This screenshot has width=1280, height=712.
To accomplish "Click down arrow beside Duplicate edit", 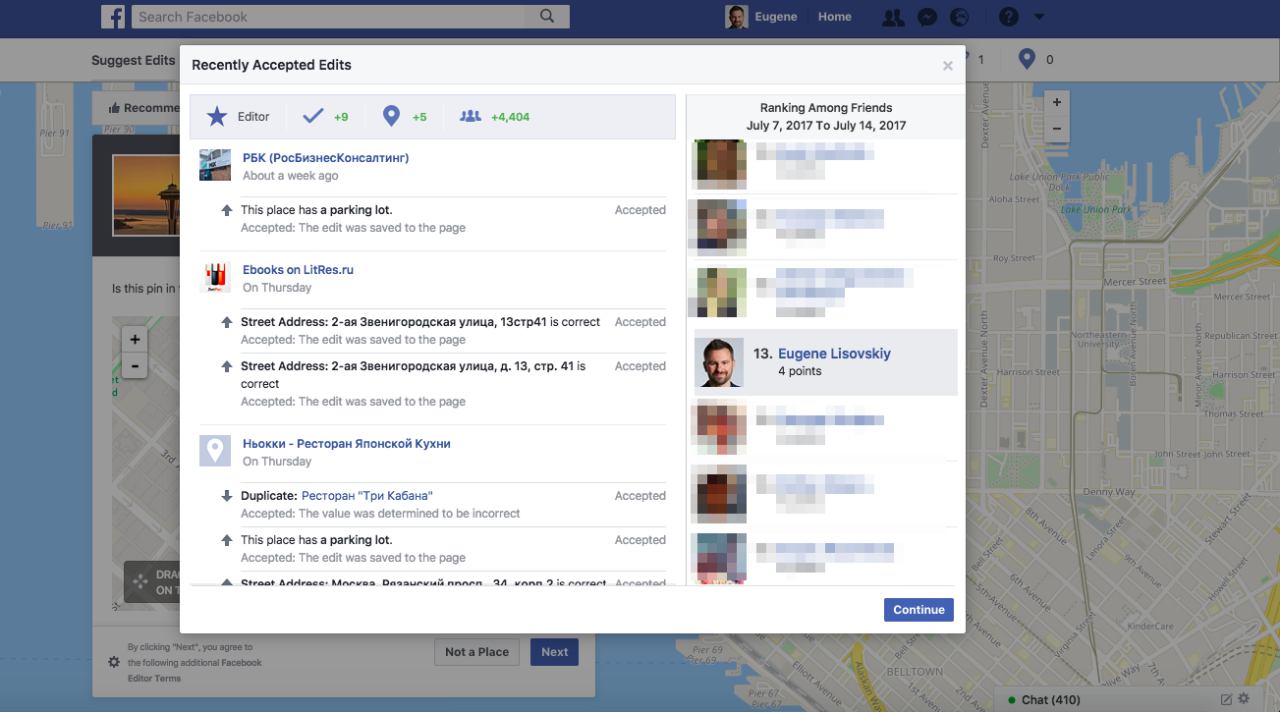I will tap(227, 496).
